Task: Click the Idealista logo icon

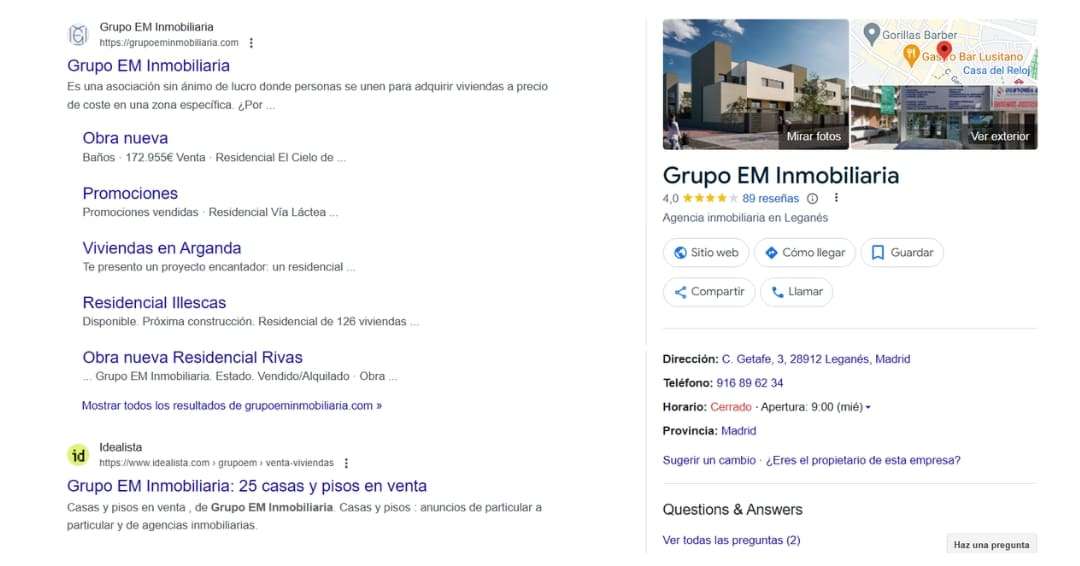Action: pos(79,455)
